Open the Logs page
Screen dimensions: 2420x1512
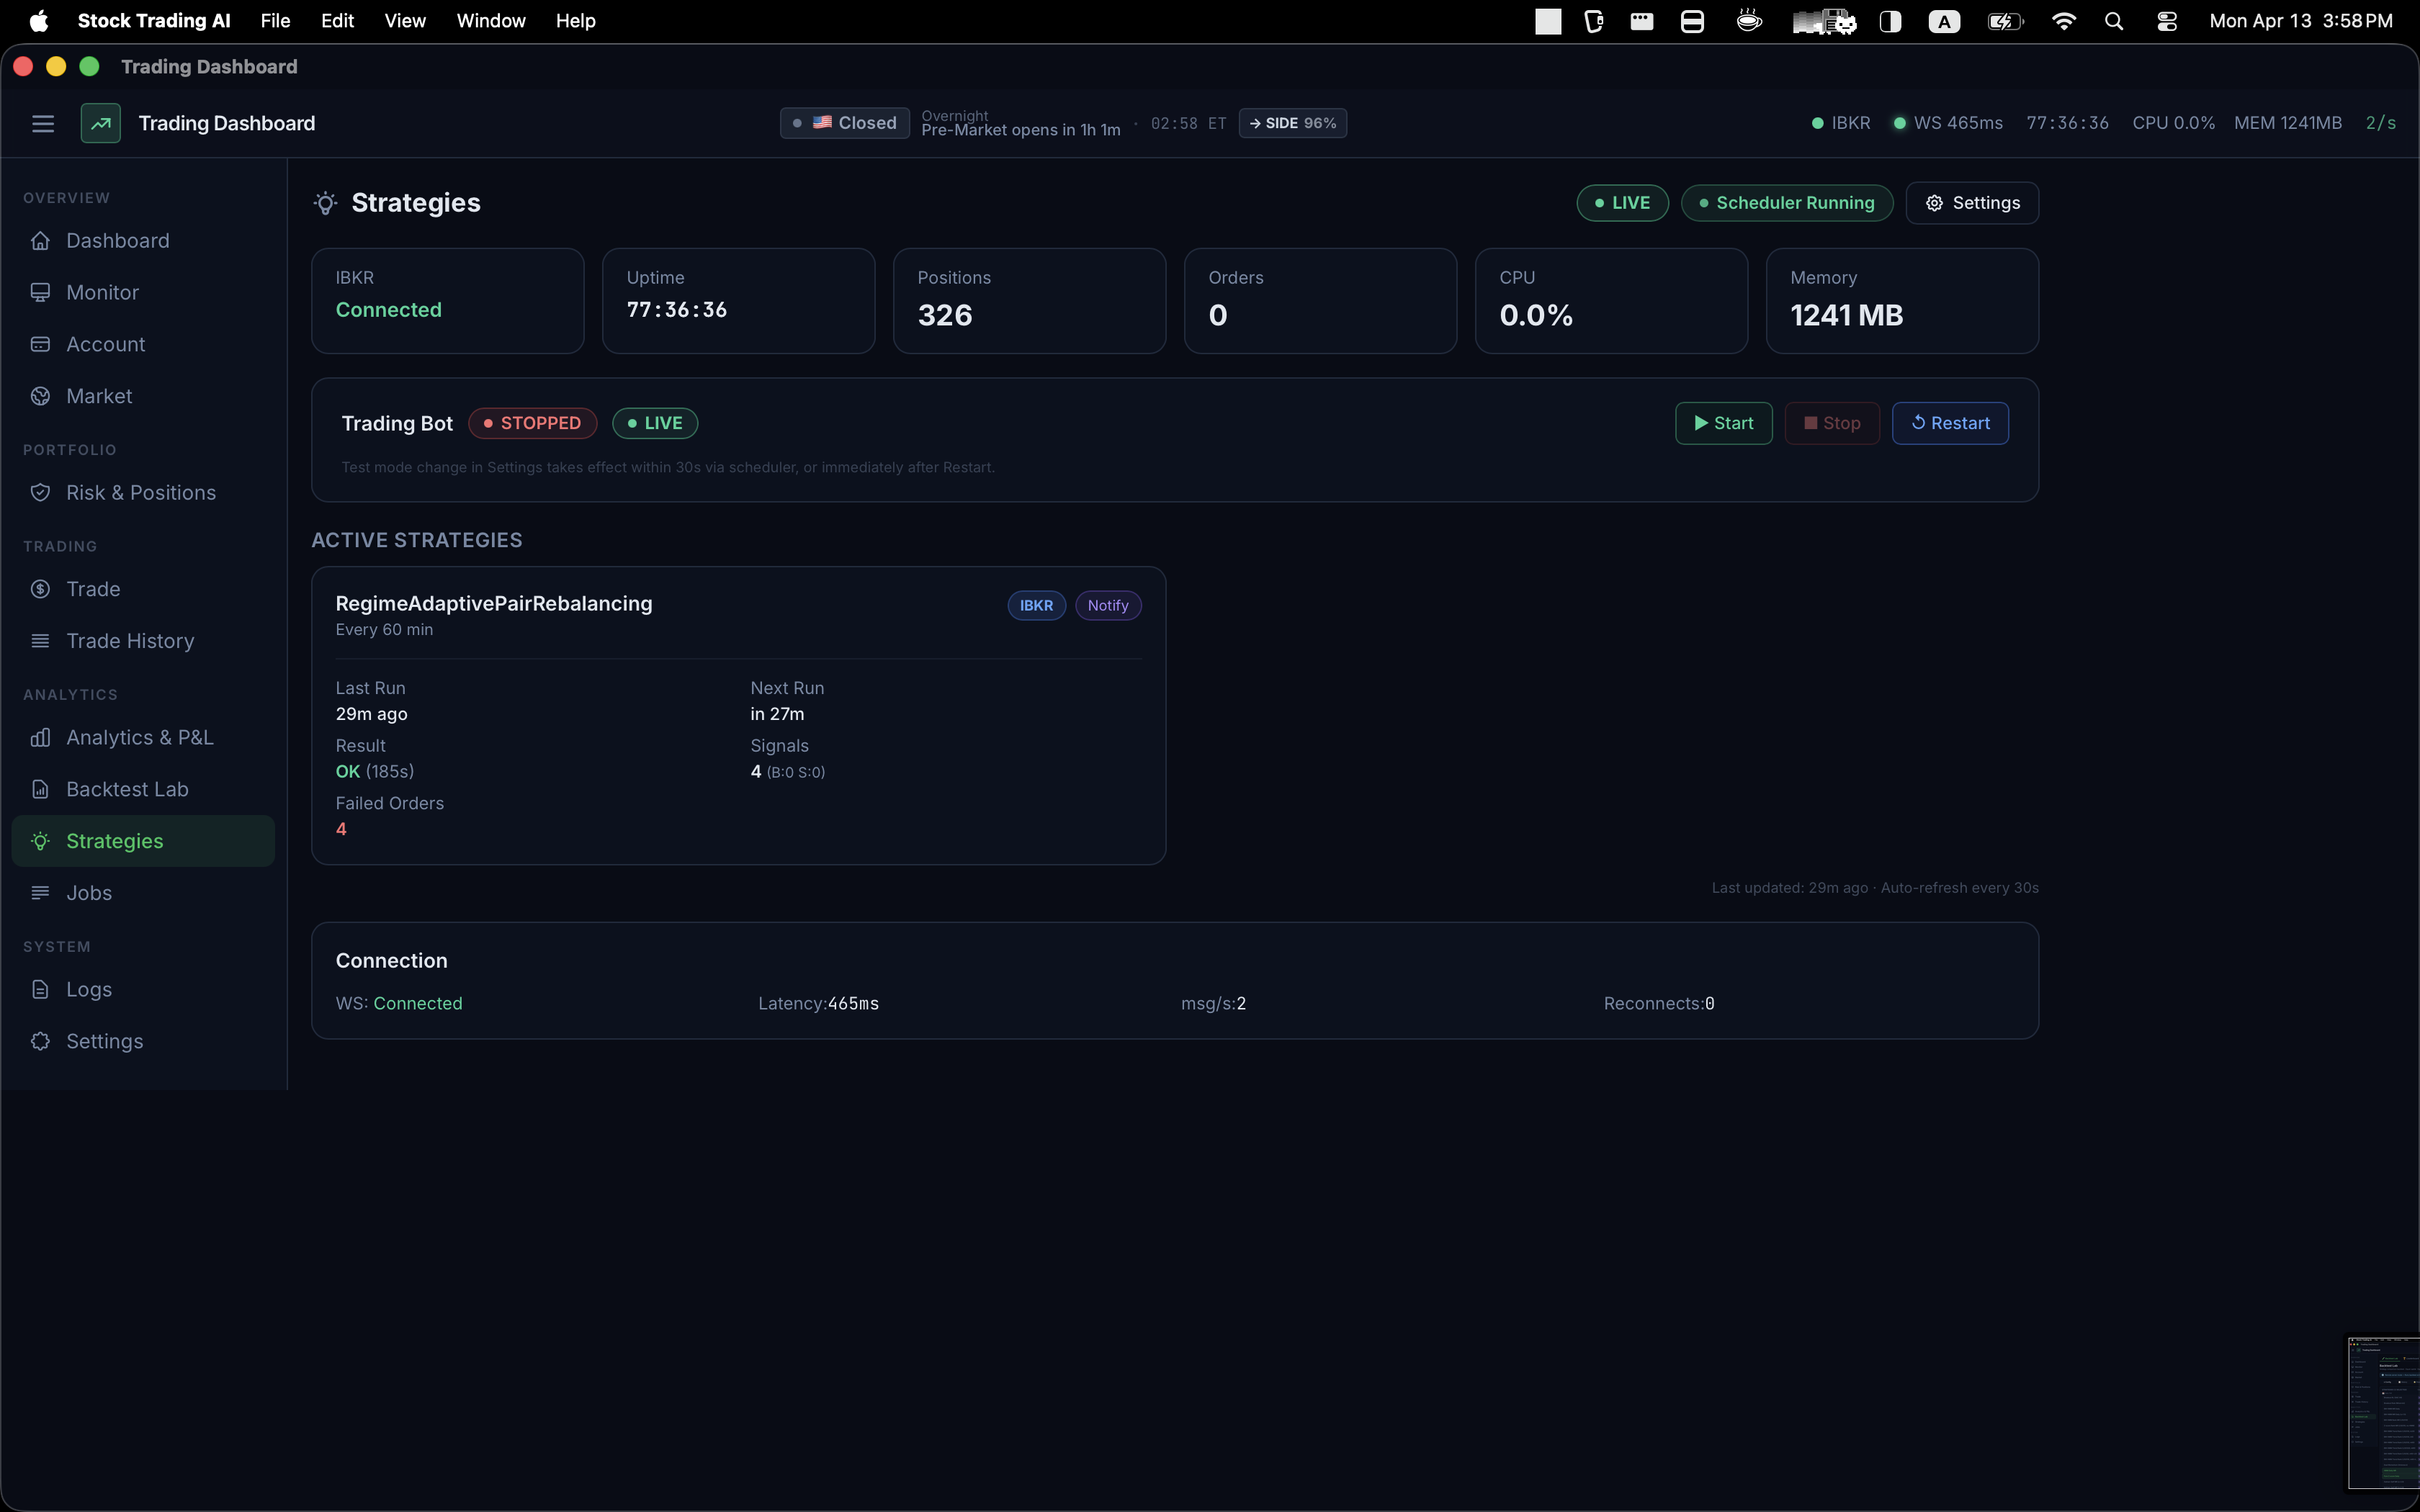[88, 989]
